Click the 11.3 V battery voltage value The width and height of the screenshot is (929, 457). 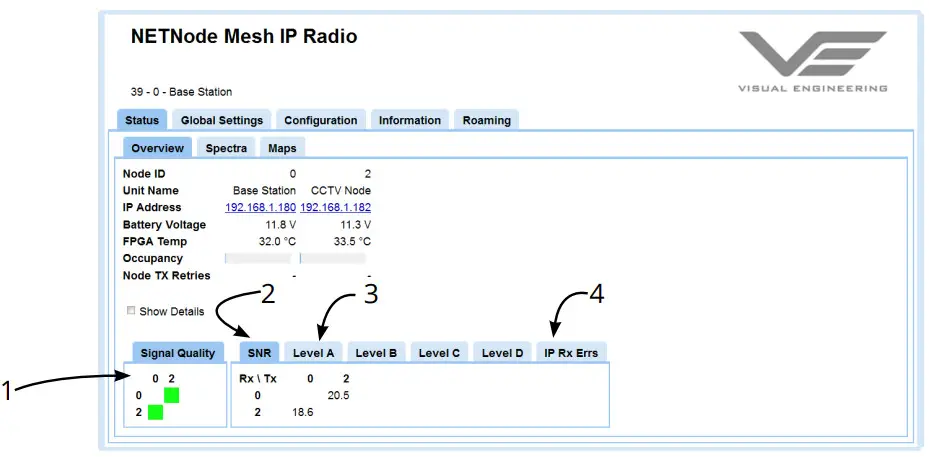click(x=356, y=225)
